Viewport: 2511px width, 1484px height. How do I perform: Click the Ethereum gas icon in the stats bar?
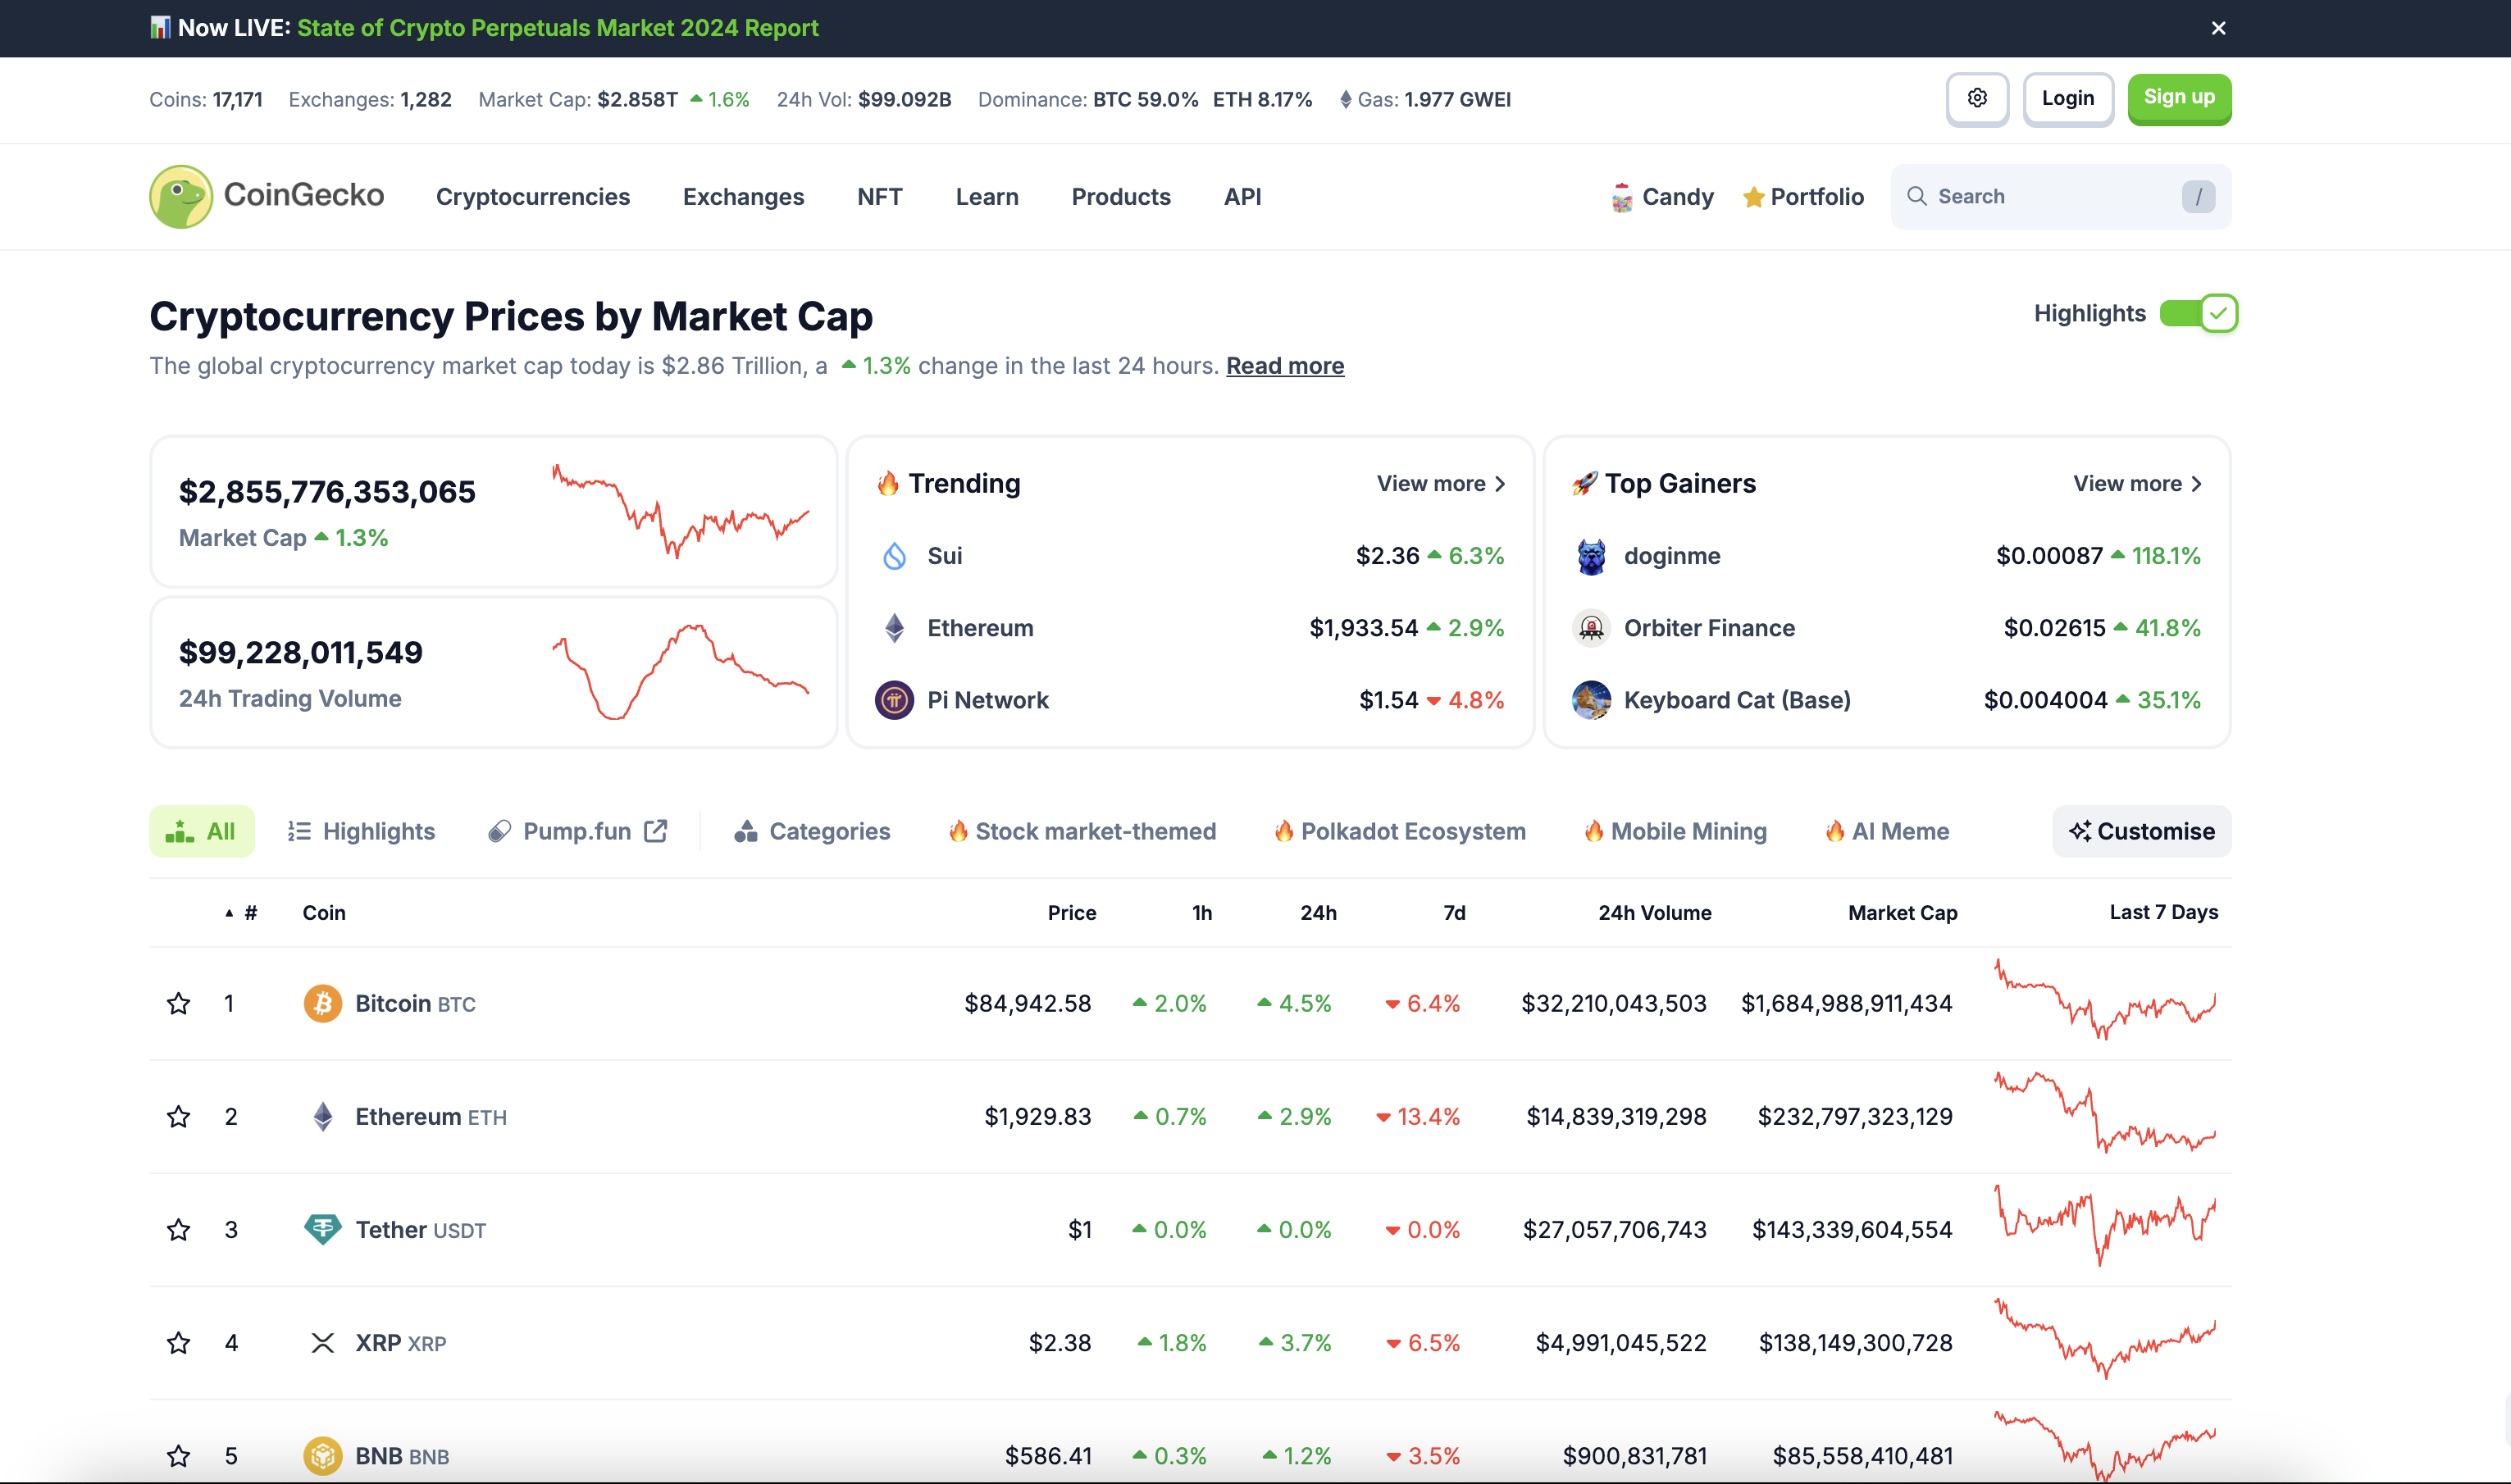[1345, 99]
